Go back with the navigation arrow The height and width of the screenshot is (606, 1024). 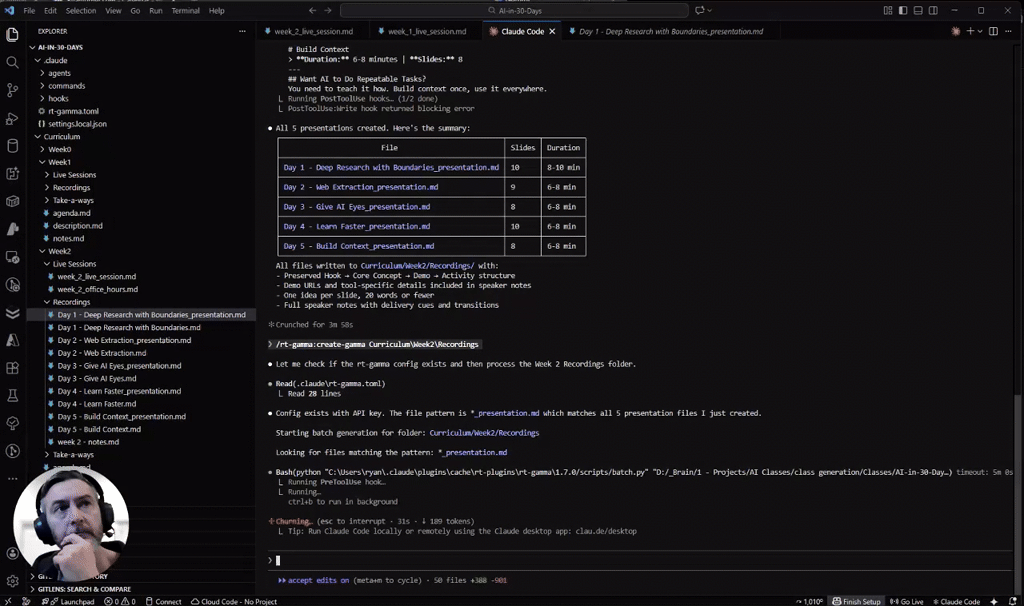click(x=312, y=10)
